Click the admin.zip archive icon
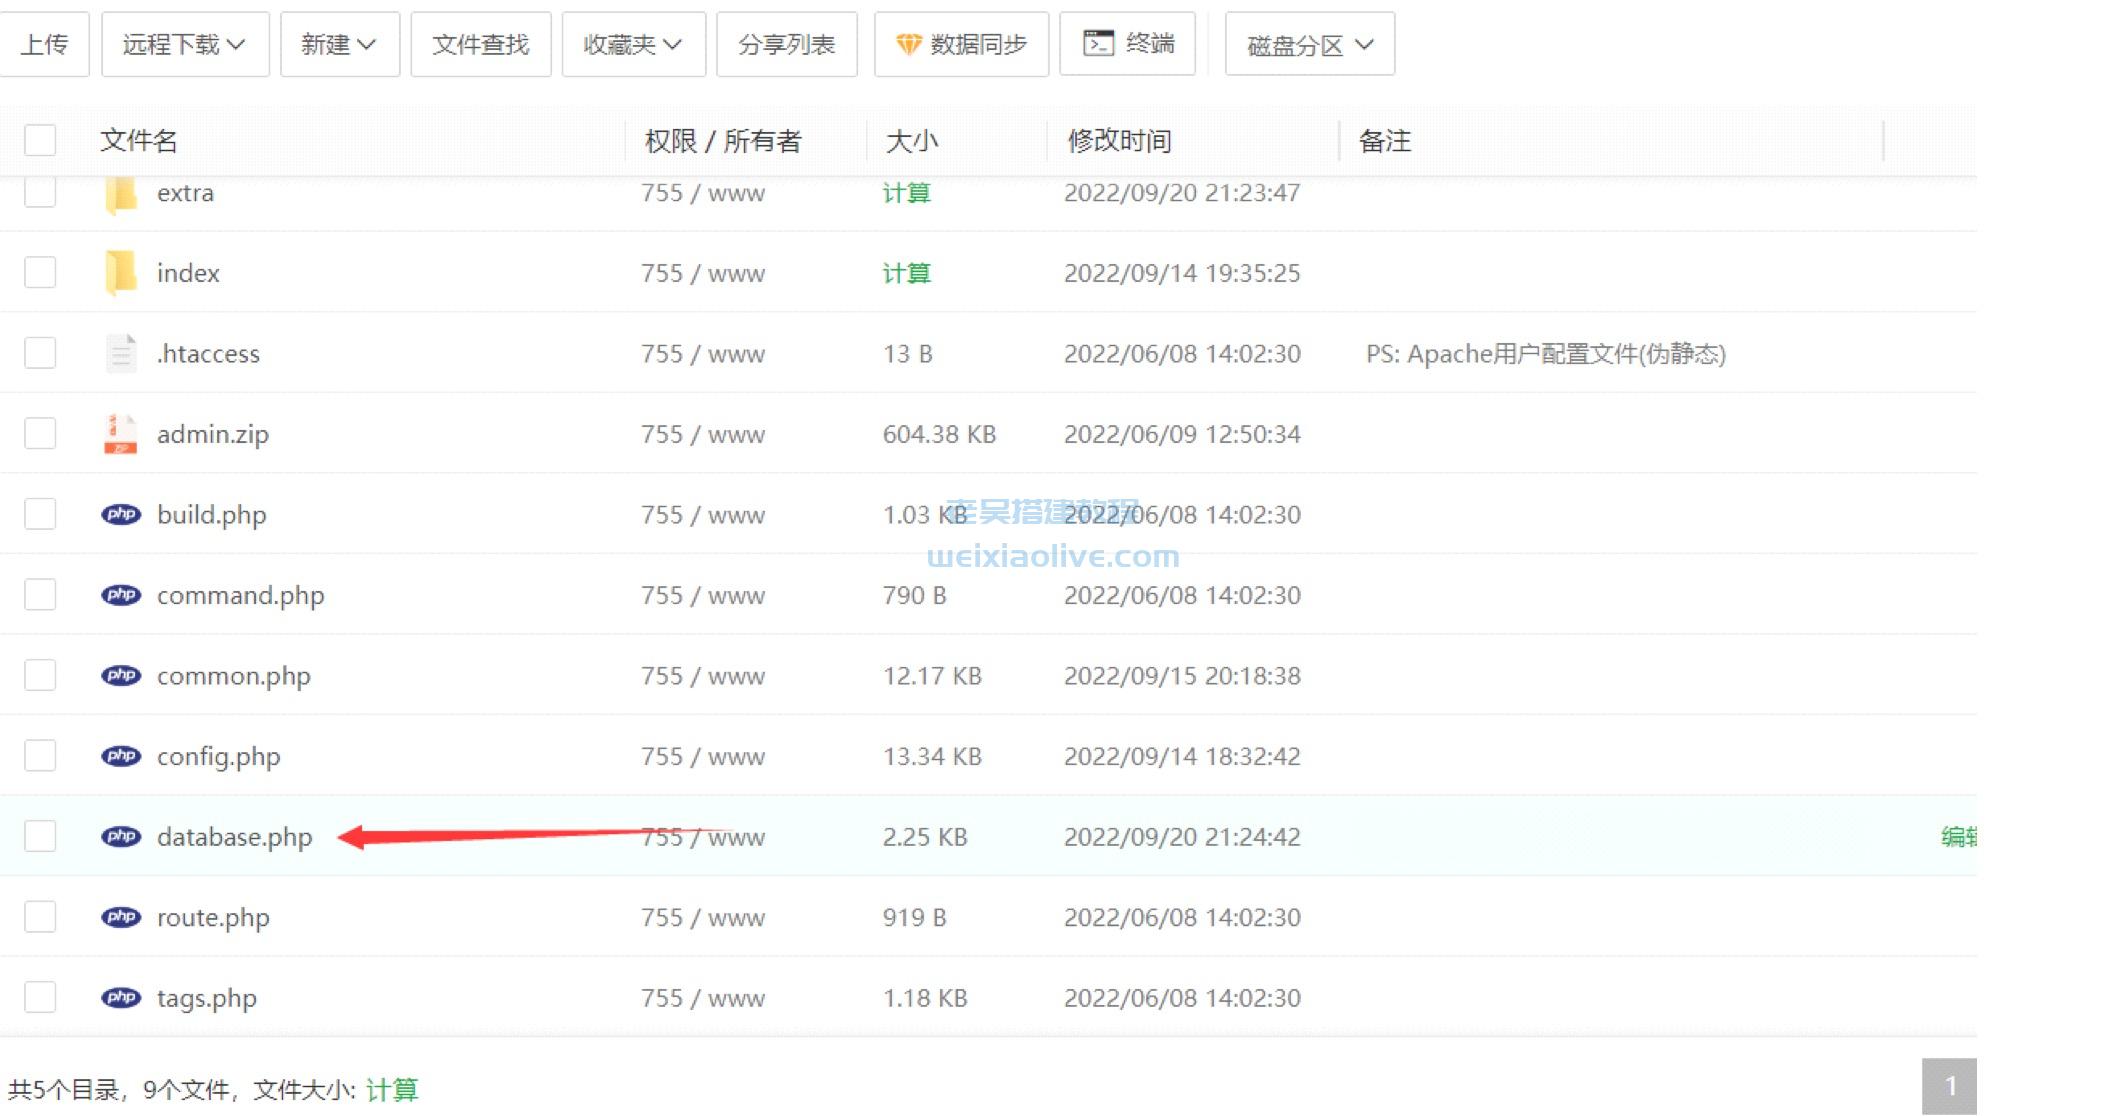Screen dimensions: 2106x1116 pyautogui.click(x=121, y=433)
